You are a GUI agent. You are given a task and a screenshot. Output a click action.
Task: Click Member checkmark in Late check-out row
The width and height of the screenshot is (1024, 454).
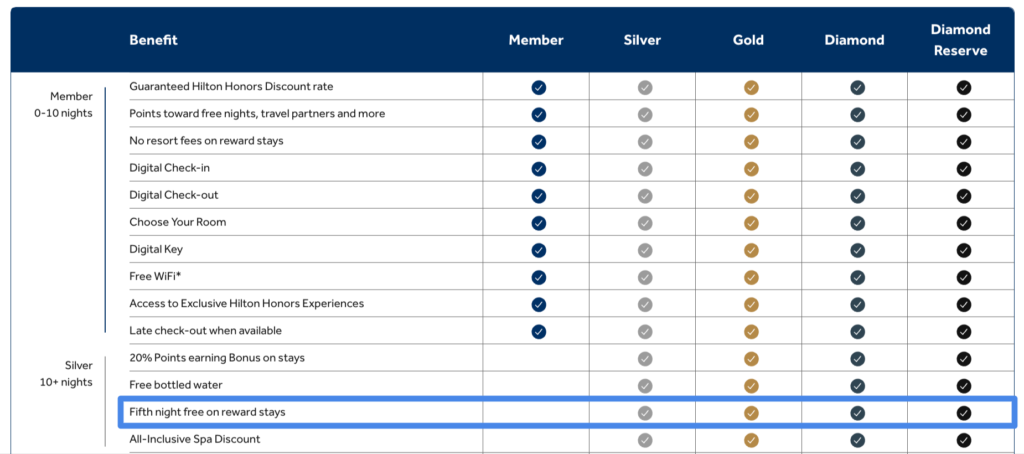point(539,332)
